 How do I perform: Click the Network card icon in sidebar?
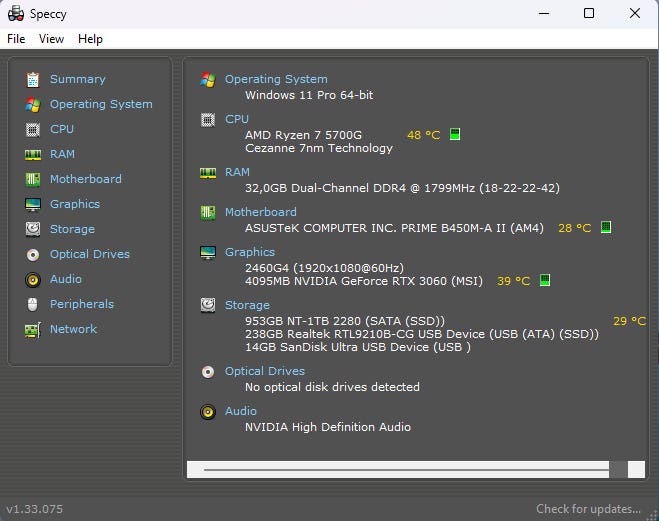coord(33,330)
